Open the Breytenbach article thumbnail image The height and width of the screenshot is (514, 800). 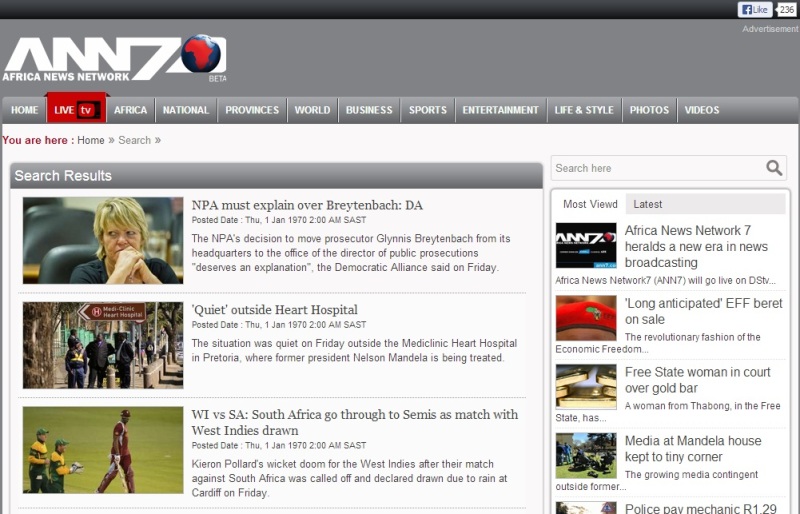[103, 240]
